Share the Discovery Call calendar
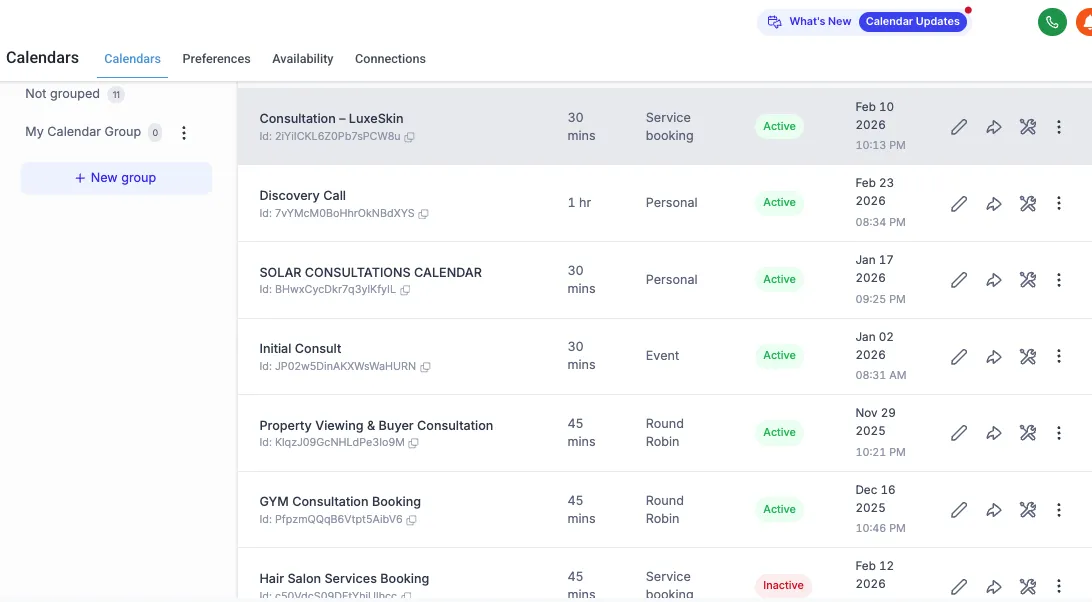This screenshot has height=602, width=1092. (x=994, y=204)
